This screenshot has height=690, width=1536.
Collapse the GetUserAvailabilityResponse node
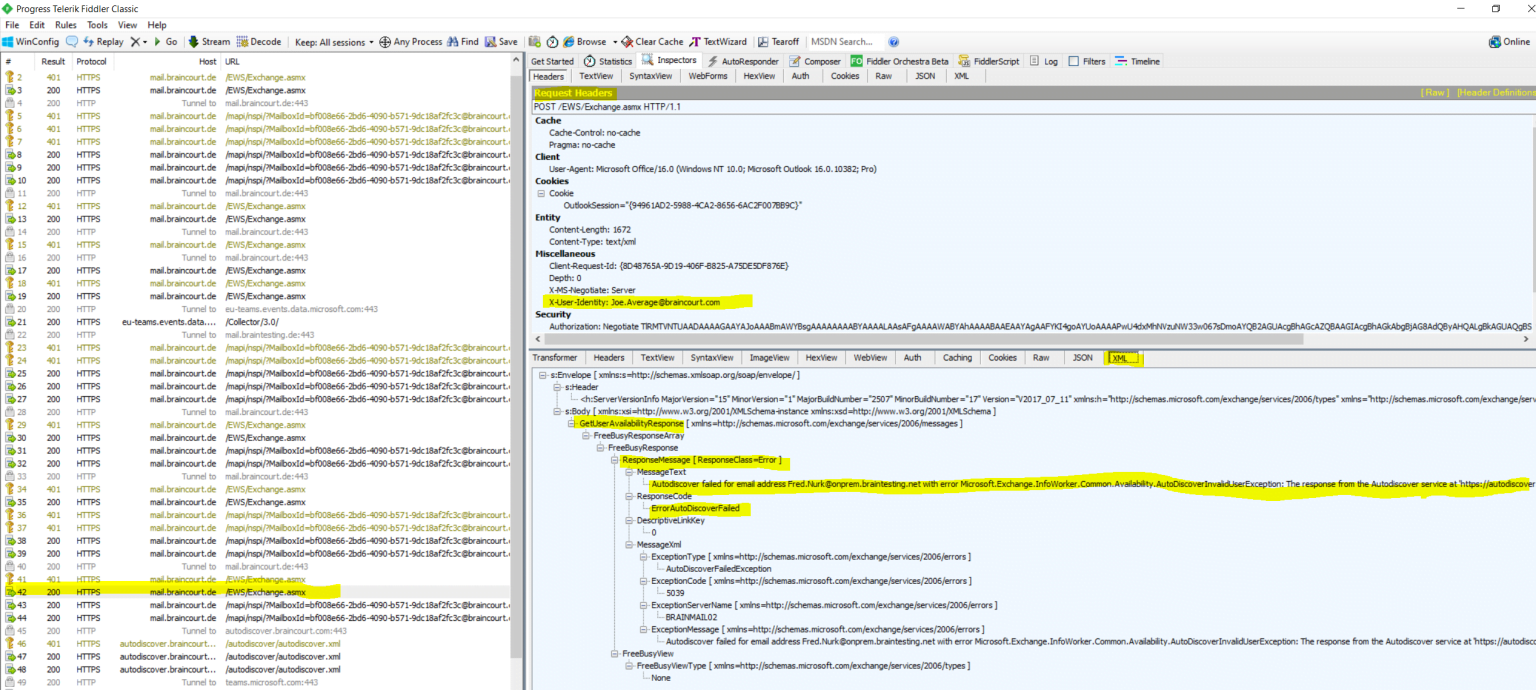click(x=571, y=423)
